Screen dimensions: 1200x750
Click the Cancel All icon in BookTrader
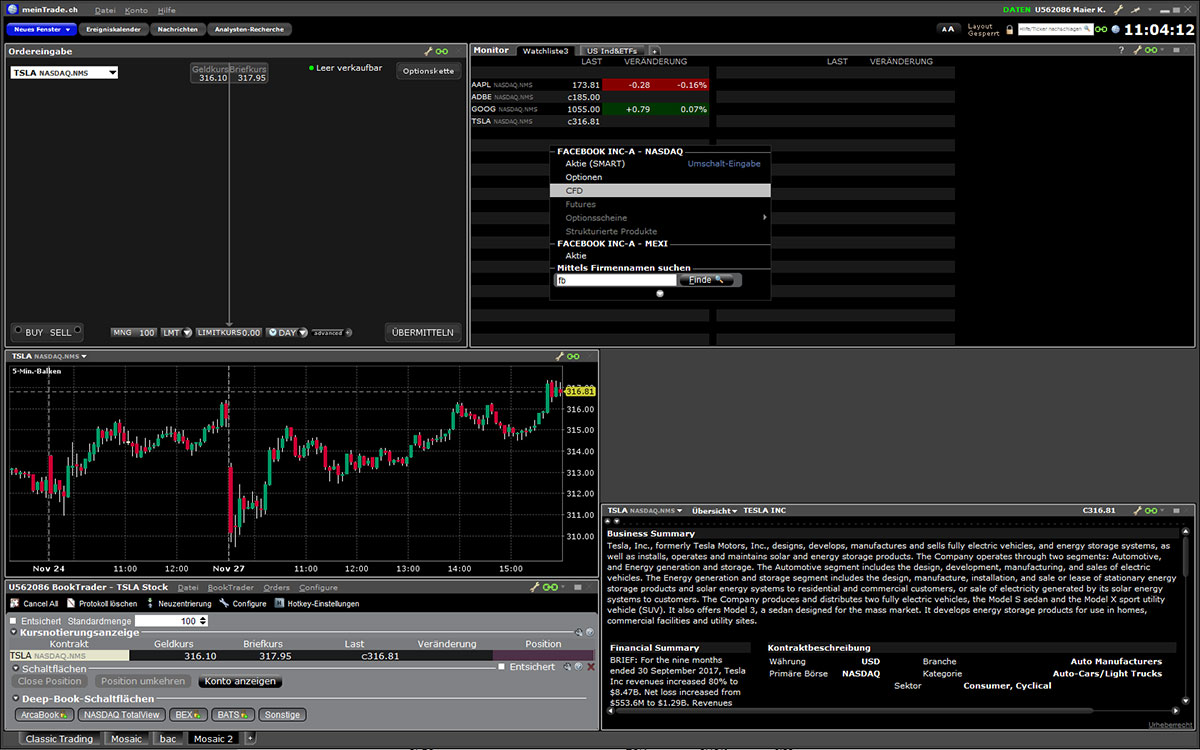click(x=15, y=604)
